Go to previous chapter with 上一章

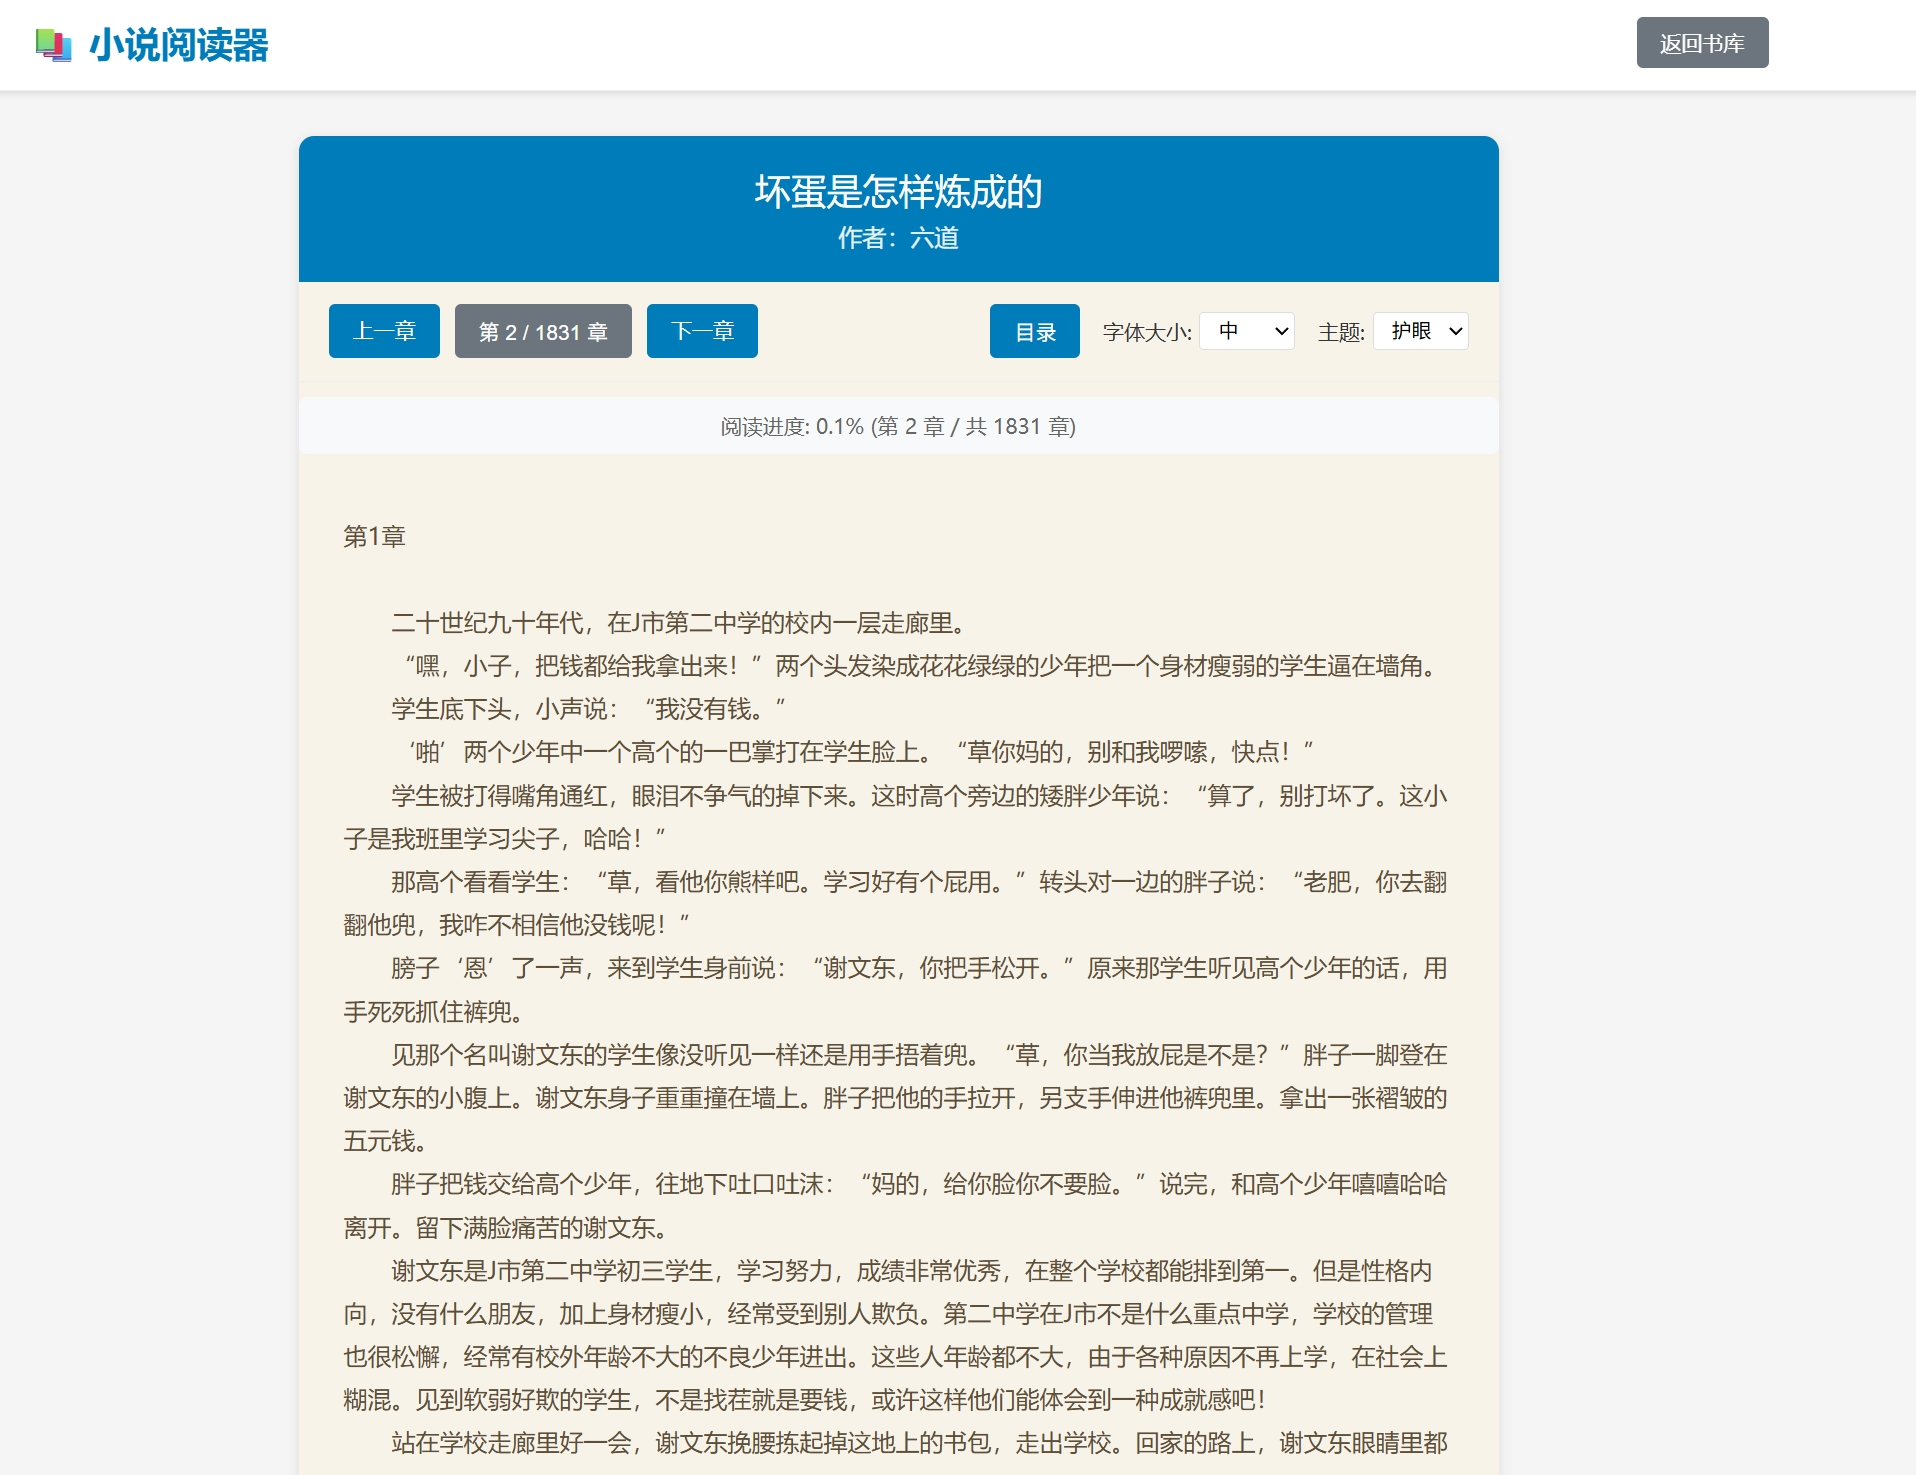(x=384, y=331)
